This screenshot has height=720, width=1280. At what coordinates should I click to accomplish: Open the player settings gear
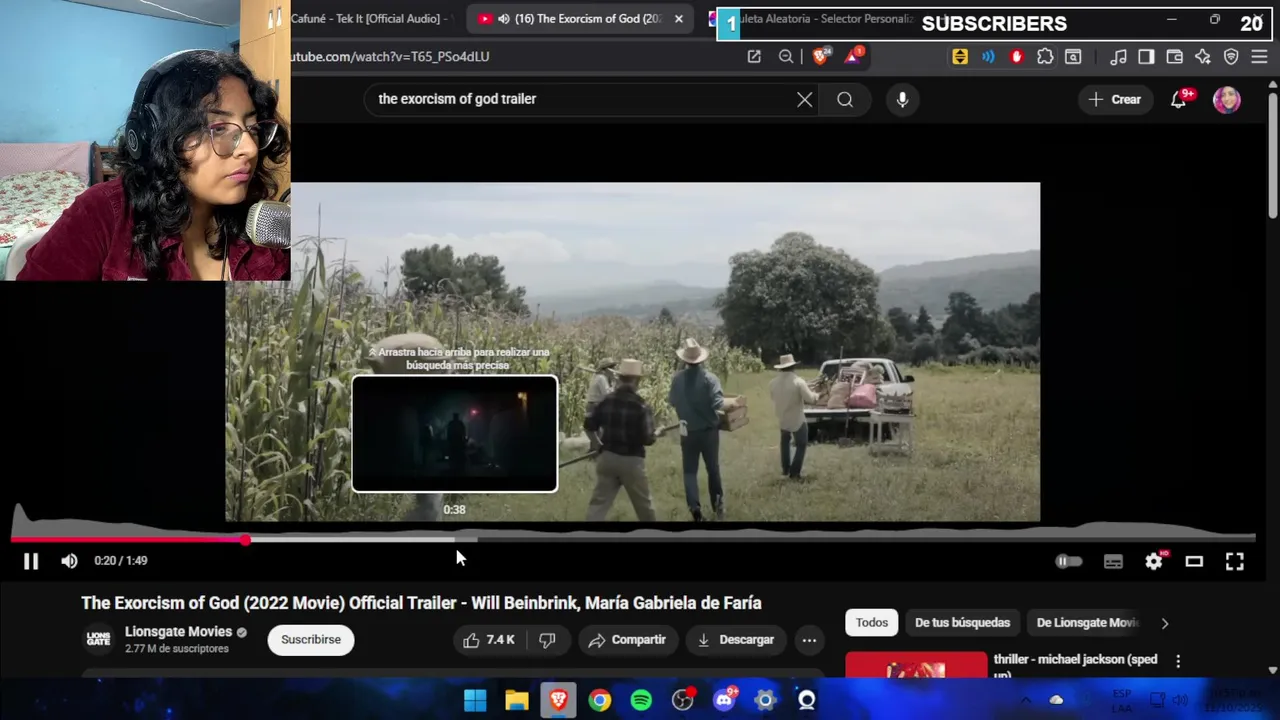[x=1154, y=561]
